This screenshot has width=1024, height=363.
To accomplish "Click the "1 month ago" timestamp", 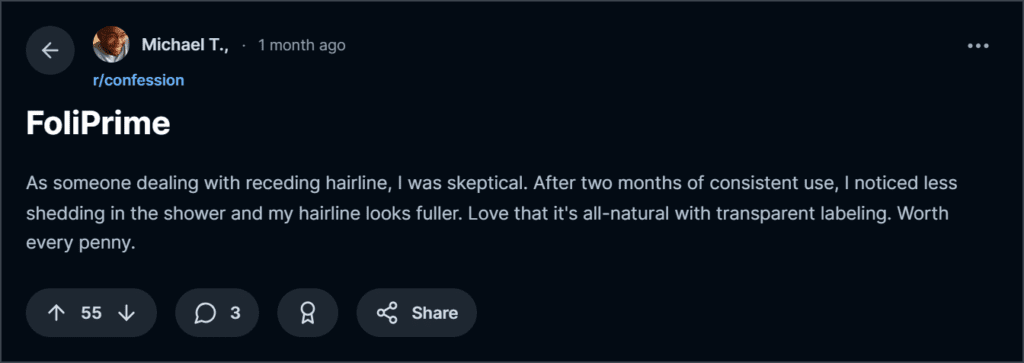I will (x=302, y=45).
